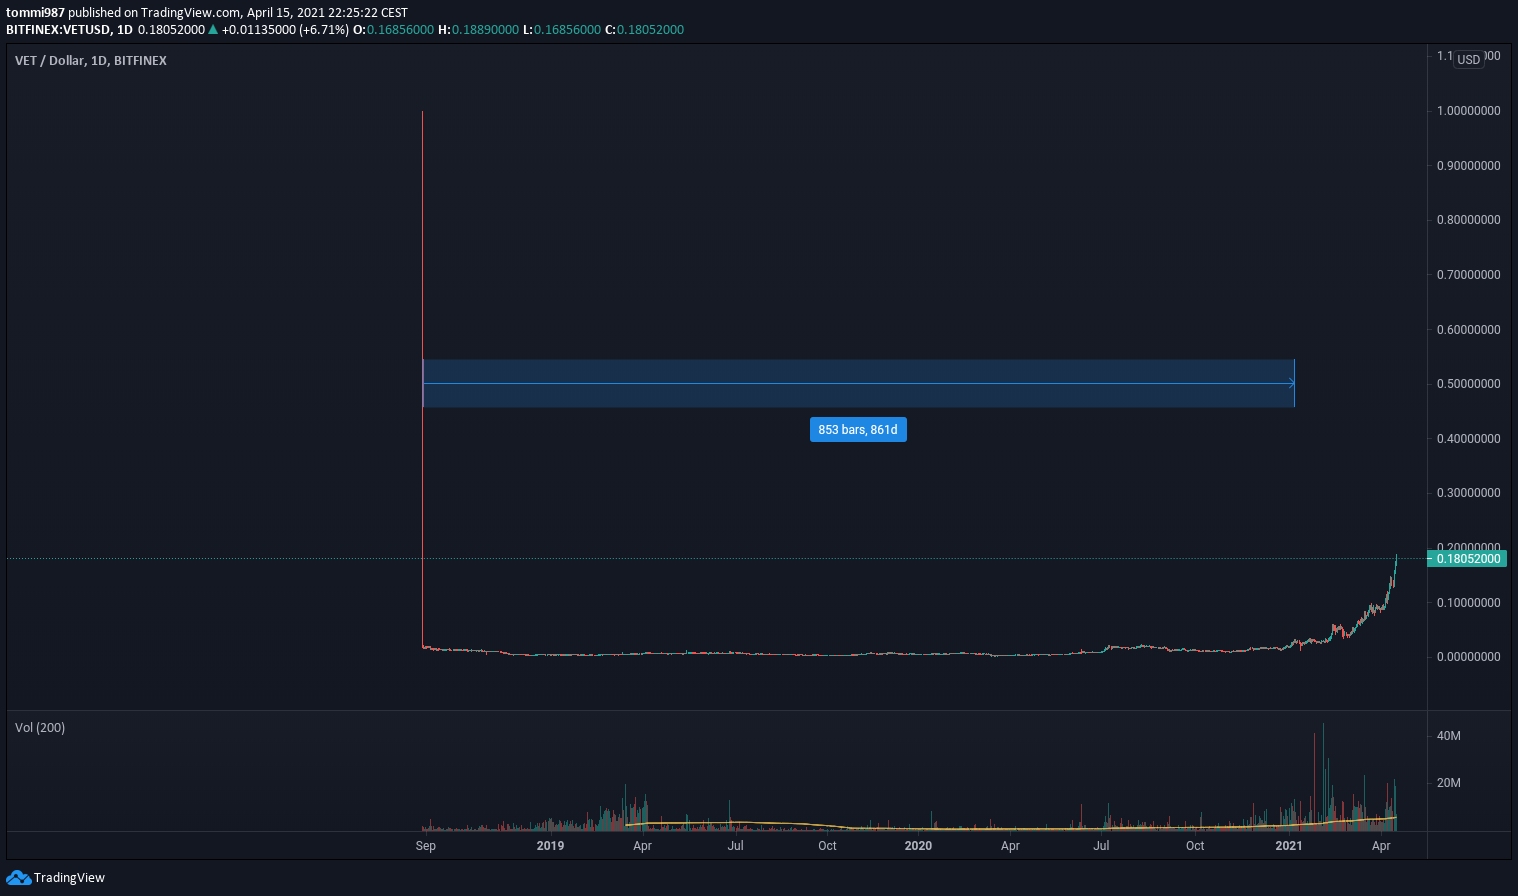Click the open value O:0.16856000 in header
1518x896 pixels.
[394, 30]
